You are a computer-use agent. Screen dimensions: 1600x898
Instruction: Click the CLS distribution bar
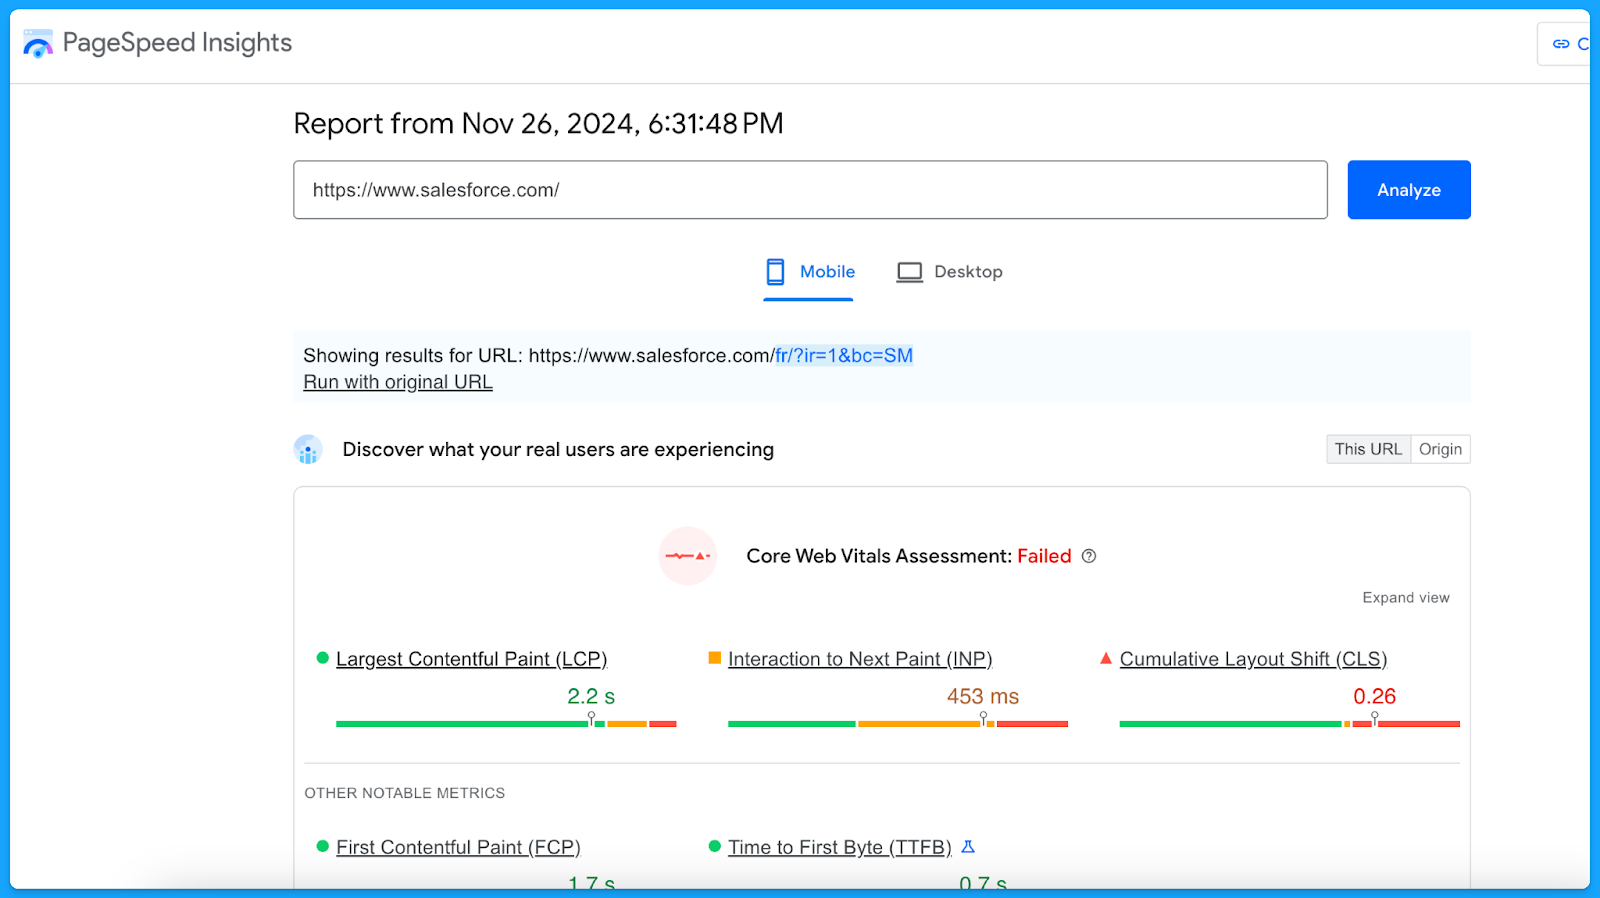click(1290, 723)
